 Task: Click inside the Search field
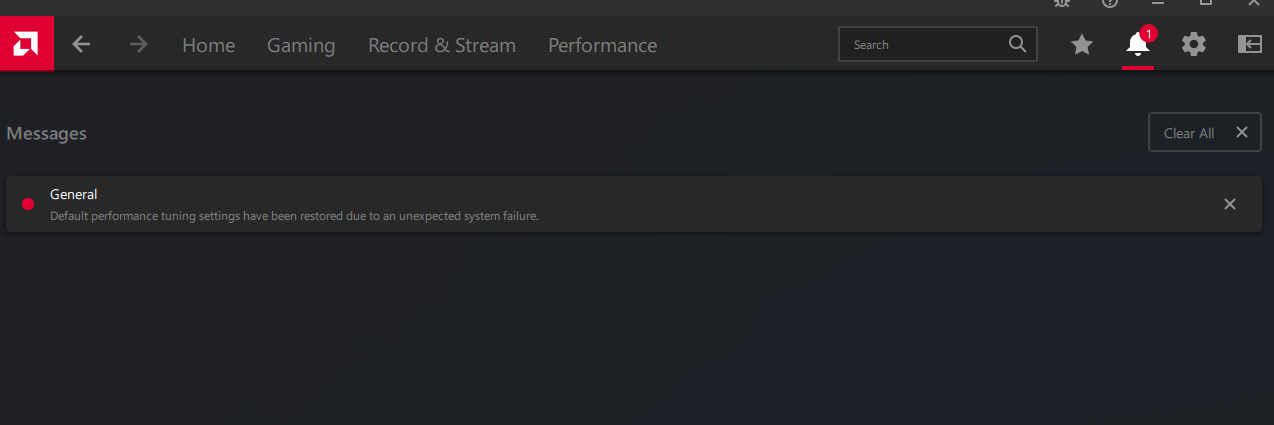click(938, 44)
